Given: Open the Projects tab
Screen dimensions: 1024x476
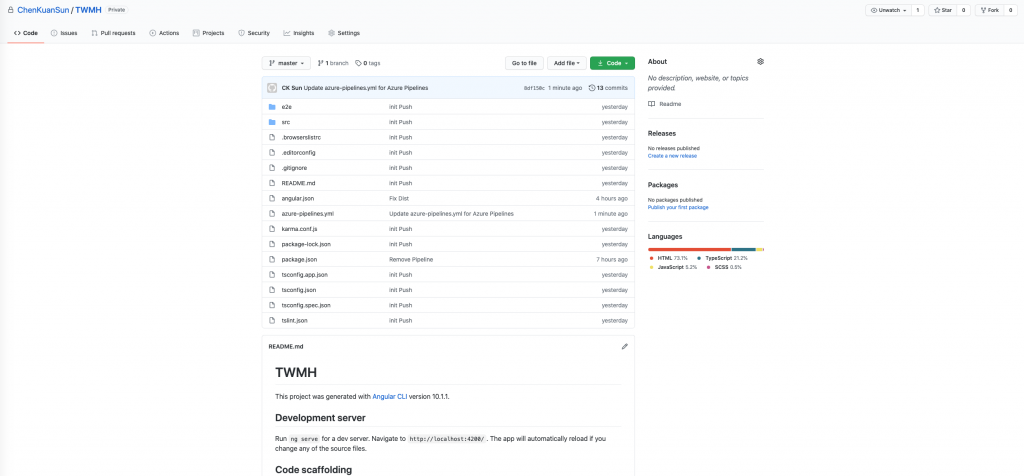Looking at the screenshot, I should click(x=208, y=33).
